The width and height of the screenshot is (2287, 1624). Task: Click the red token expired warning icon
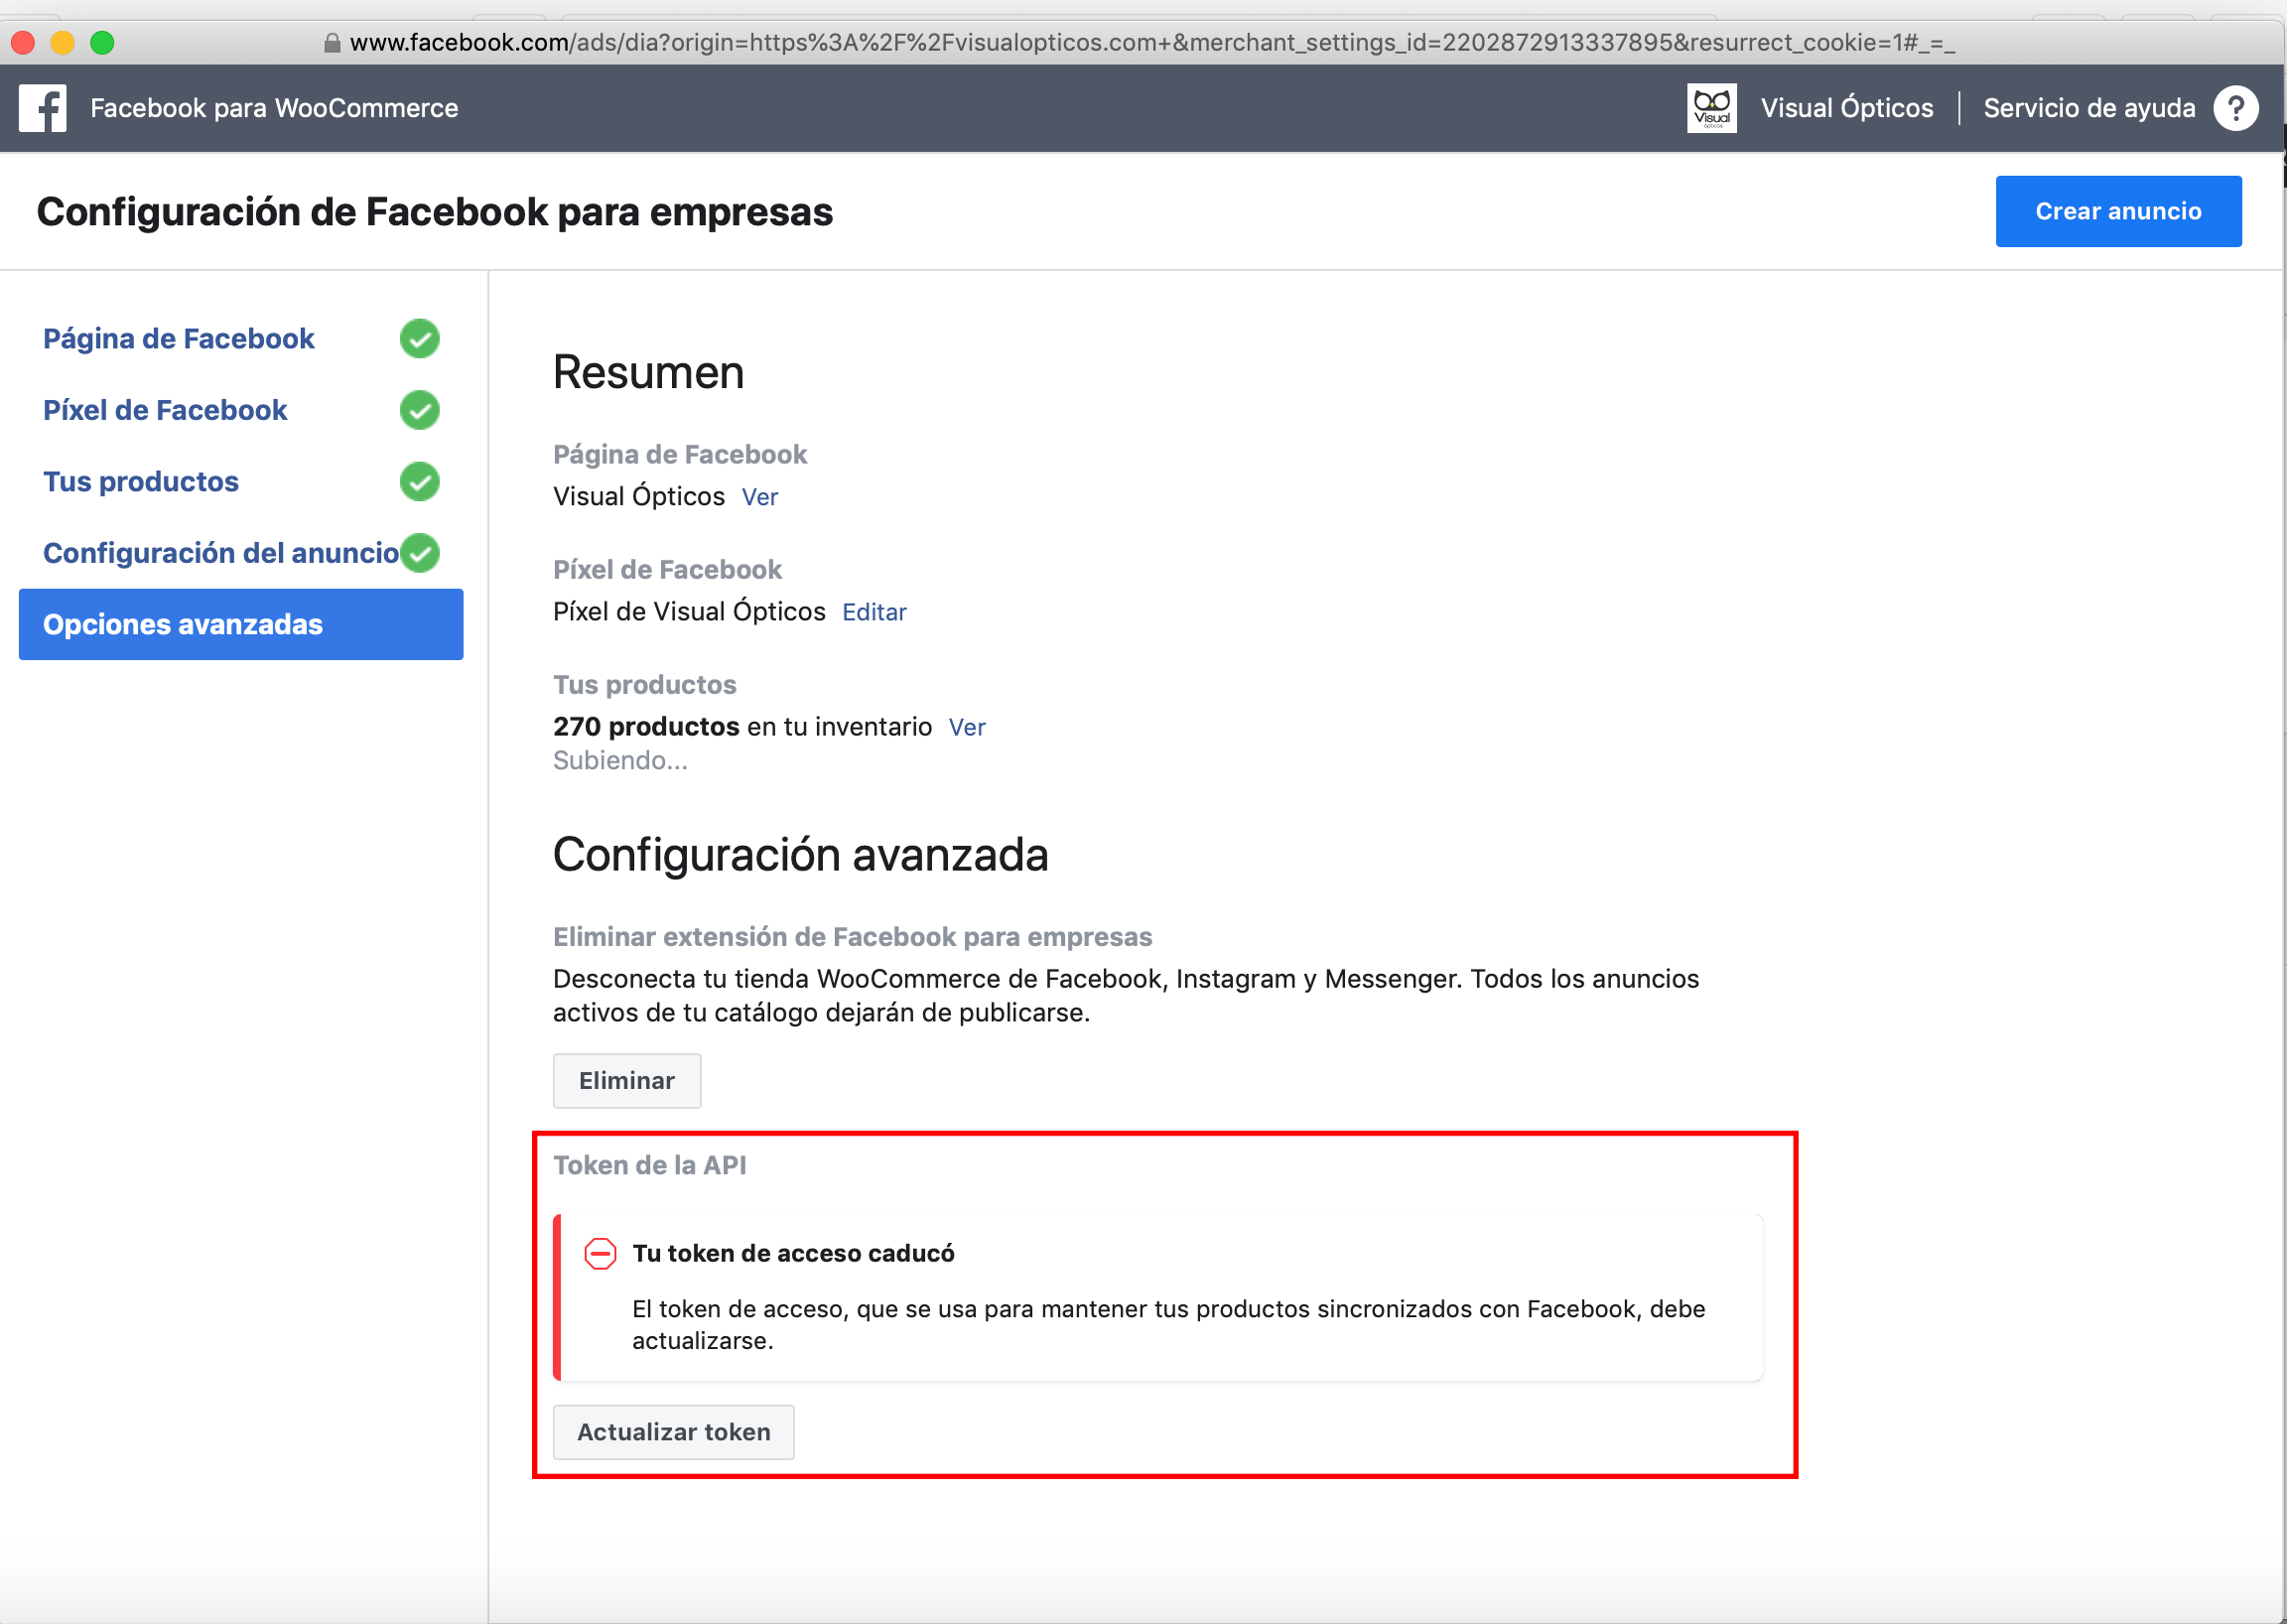click(600, 1253)
